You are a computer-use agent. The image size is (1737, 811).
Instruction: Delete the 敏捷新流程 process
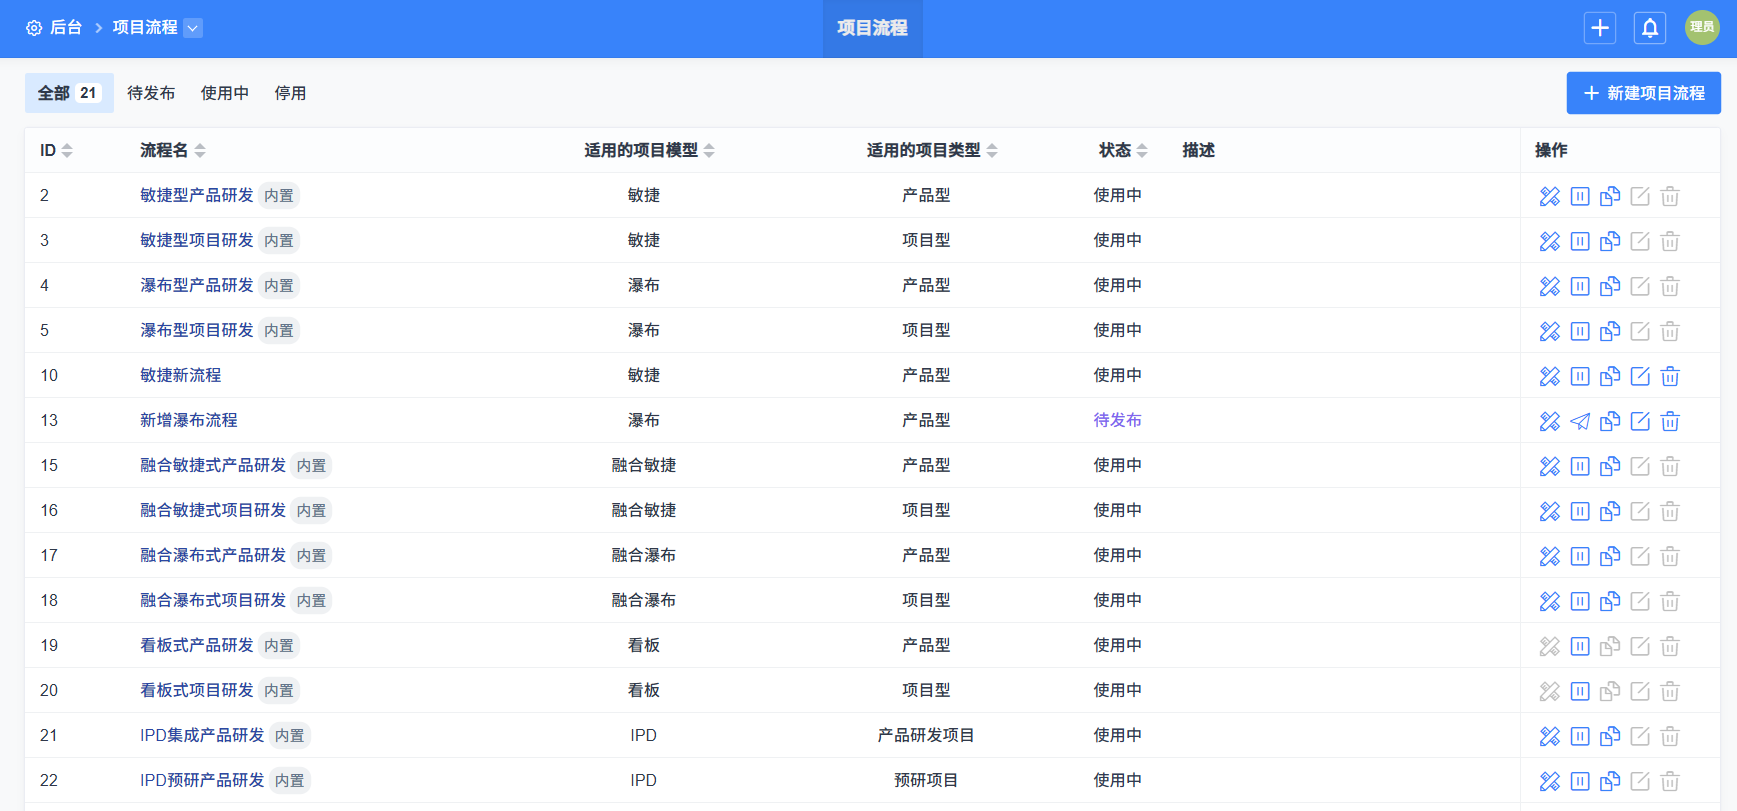pyautogui.click(x=1669, y=376)
